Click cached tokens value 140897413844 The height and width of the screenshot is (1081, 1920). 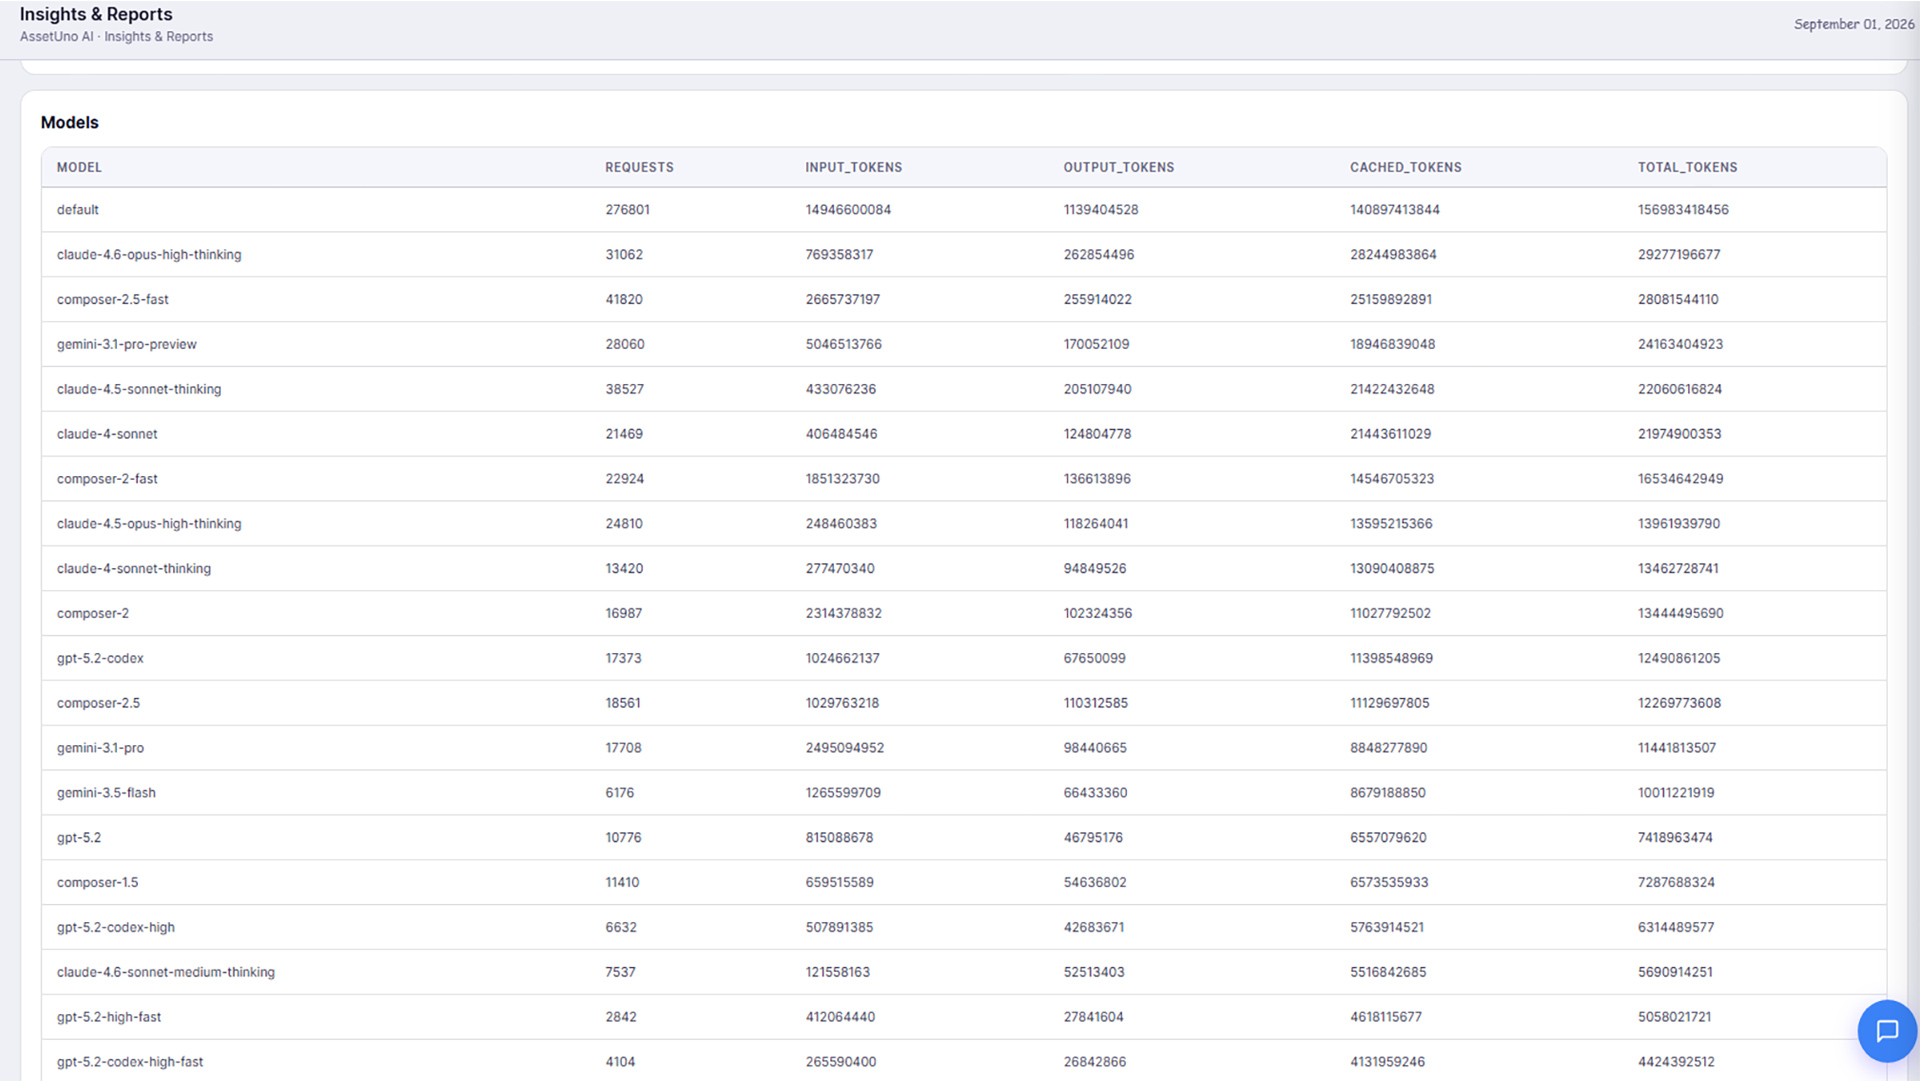[1395, 210]
